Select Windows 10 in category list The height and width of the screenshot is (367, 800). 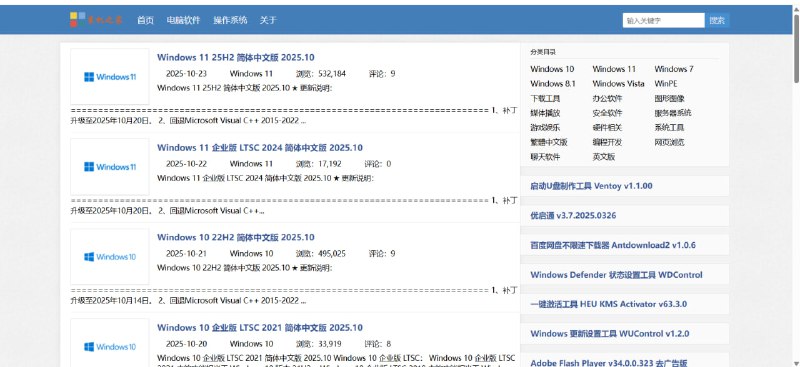[x=552, y=69]
